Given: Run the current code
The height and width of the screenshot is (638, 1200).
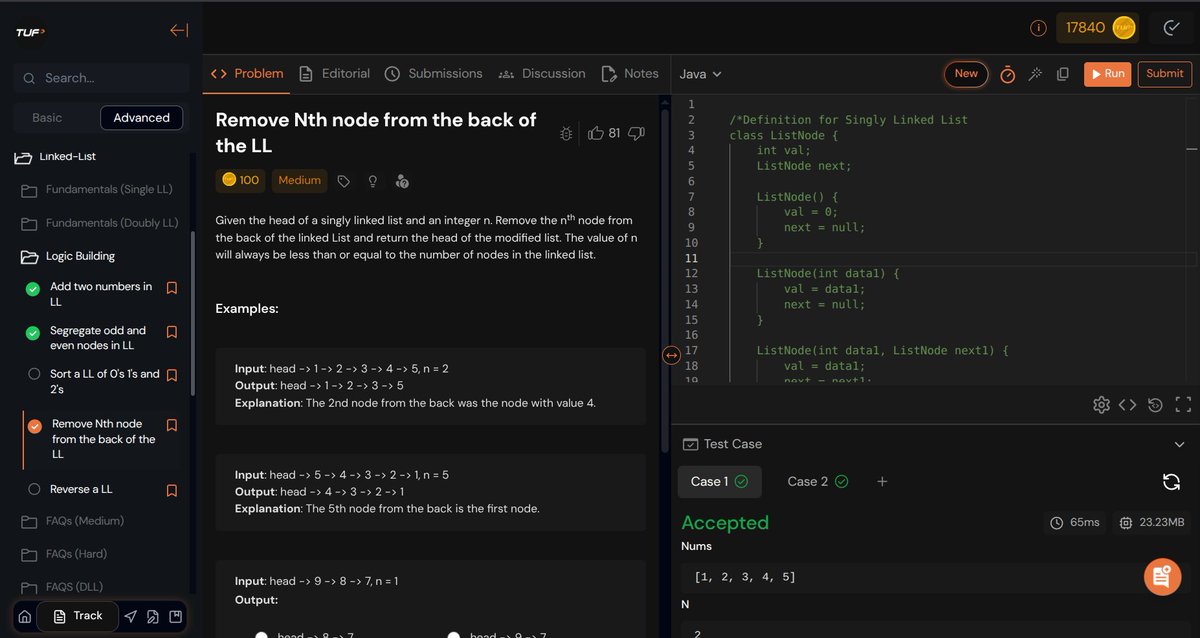Looking at the screenshot, I should pos(1107,74).
